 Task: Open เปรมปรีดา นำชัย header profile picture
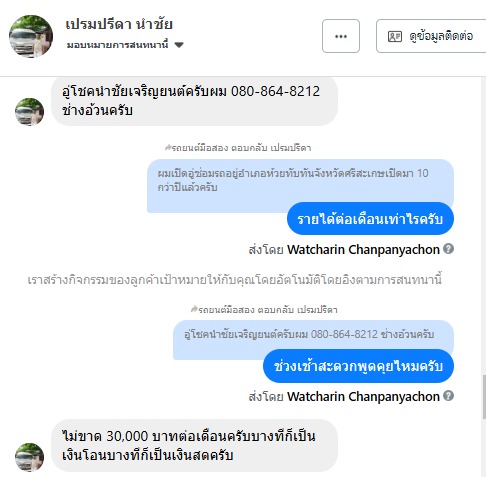pyautogui.click(x=31, y=36)
